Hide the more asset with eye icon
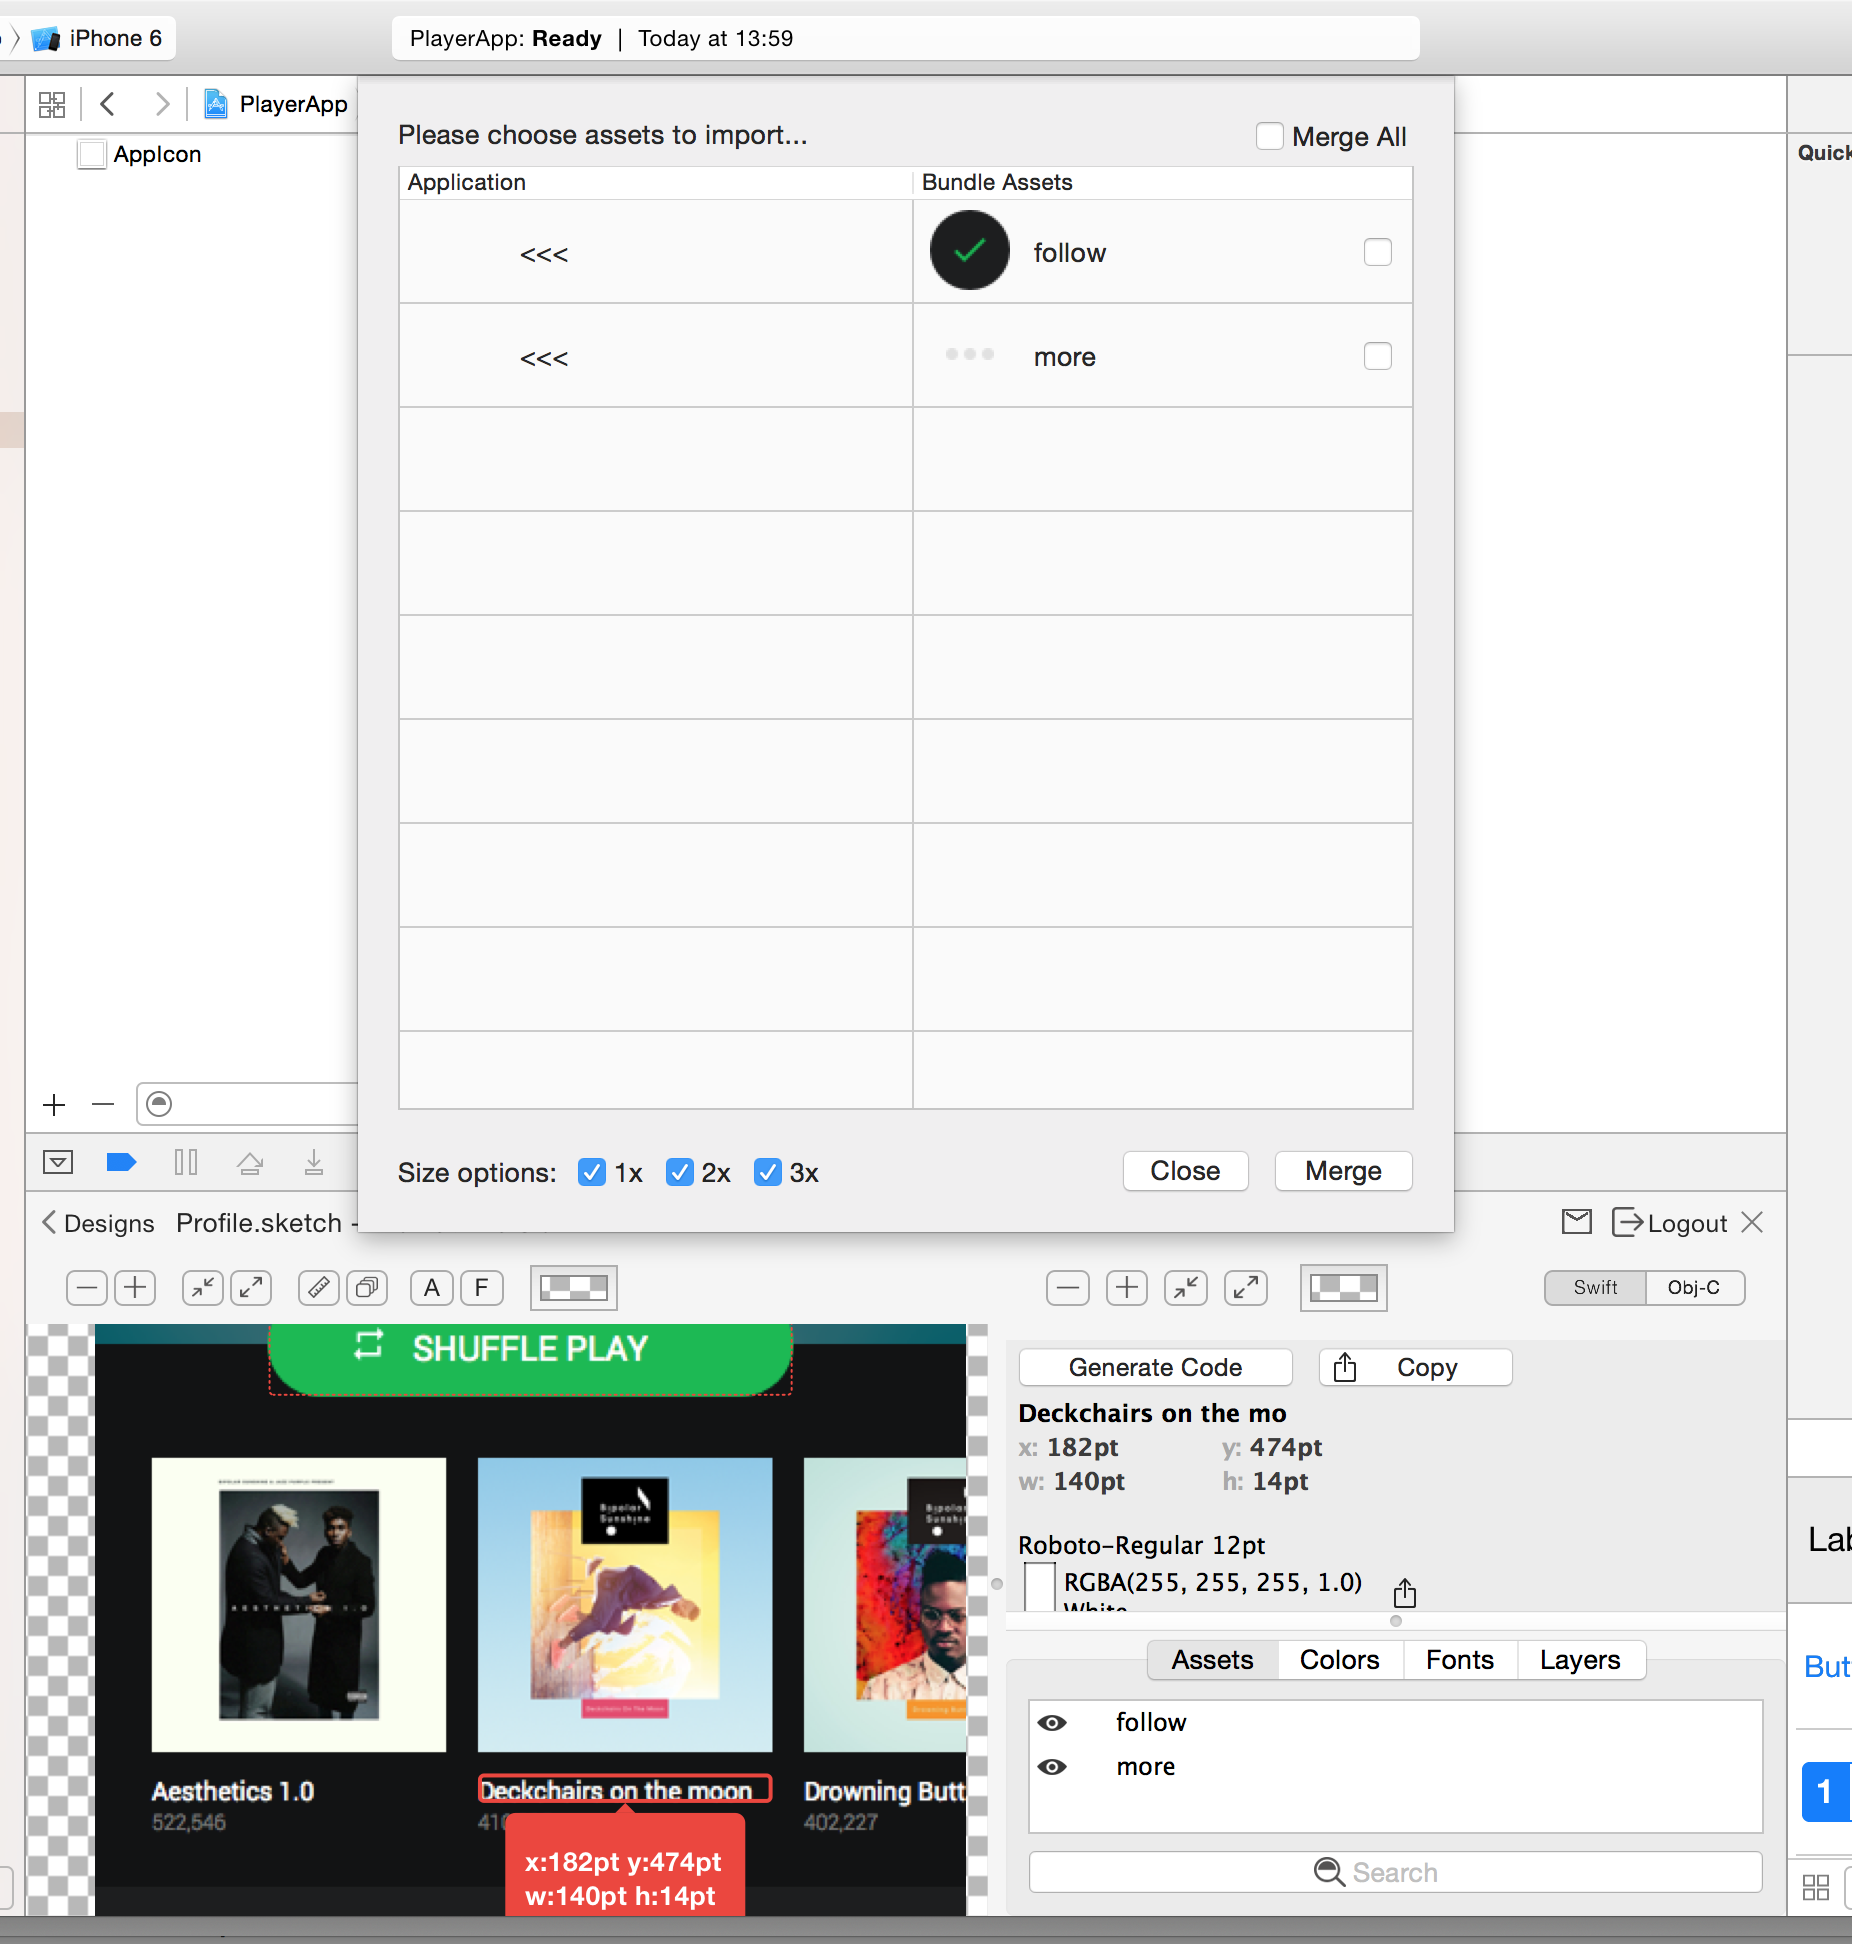This screenshot has height=1944, width=1852. (1052, 1766)
